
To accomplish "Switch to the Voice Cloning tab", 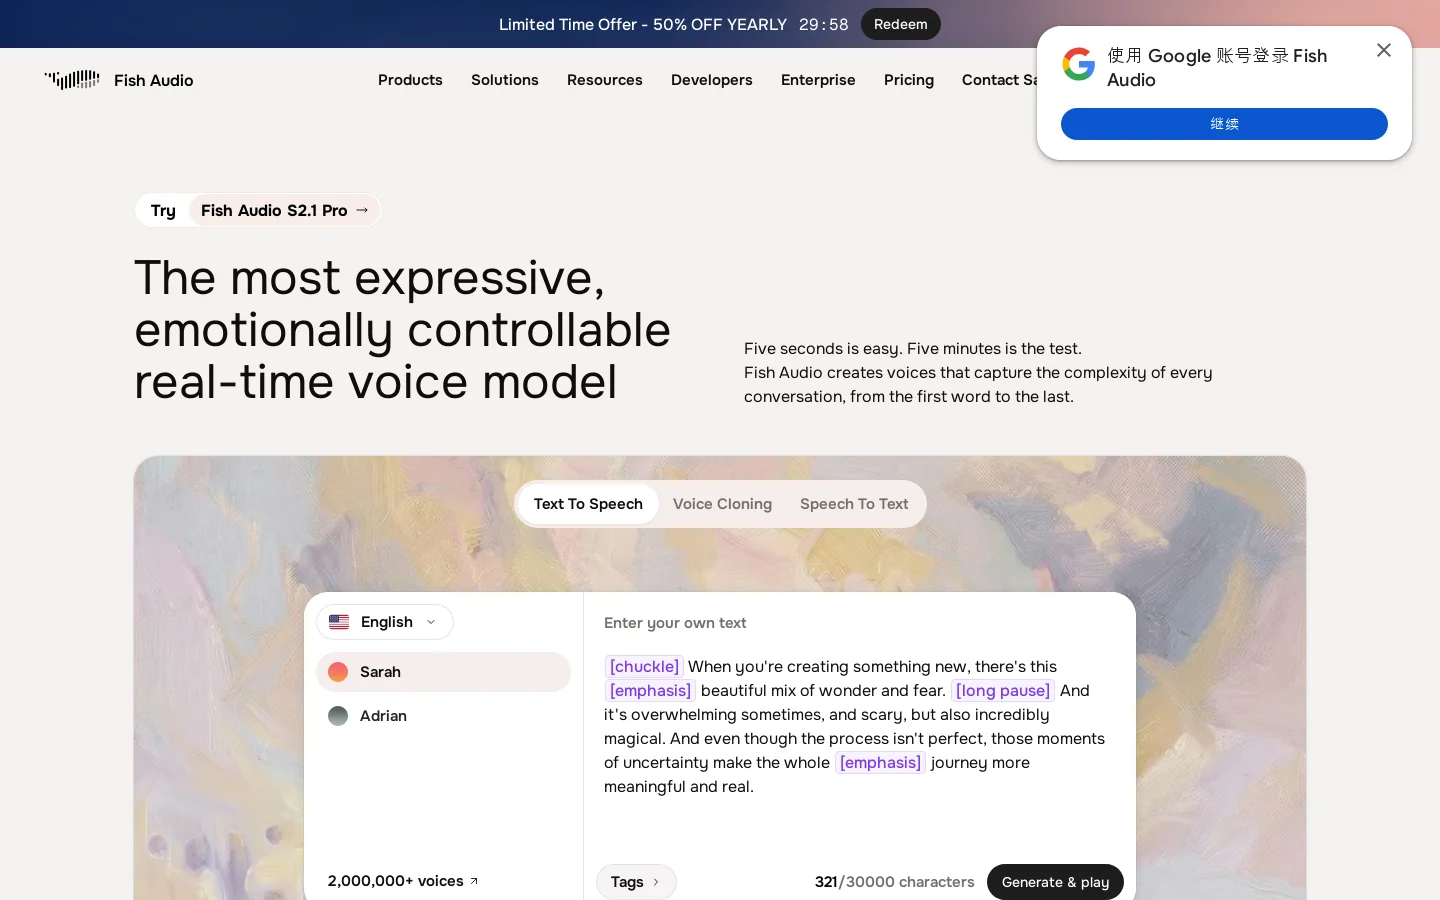I will tap(722, 504).
